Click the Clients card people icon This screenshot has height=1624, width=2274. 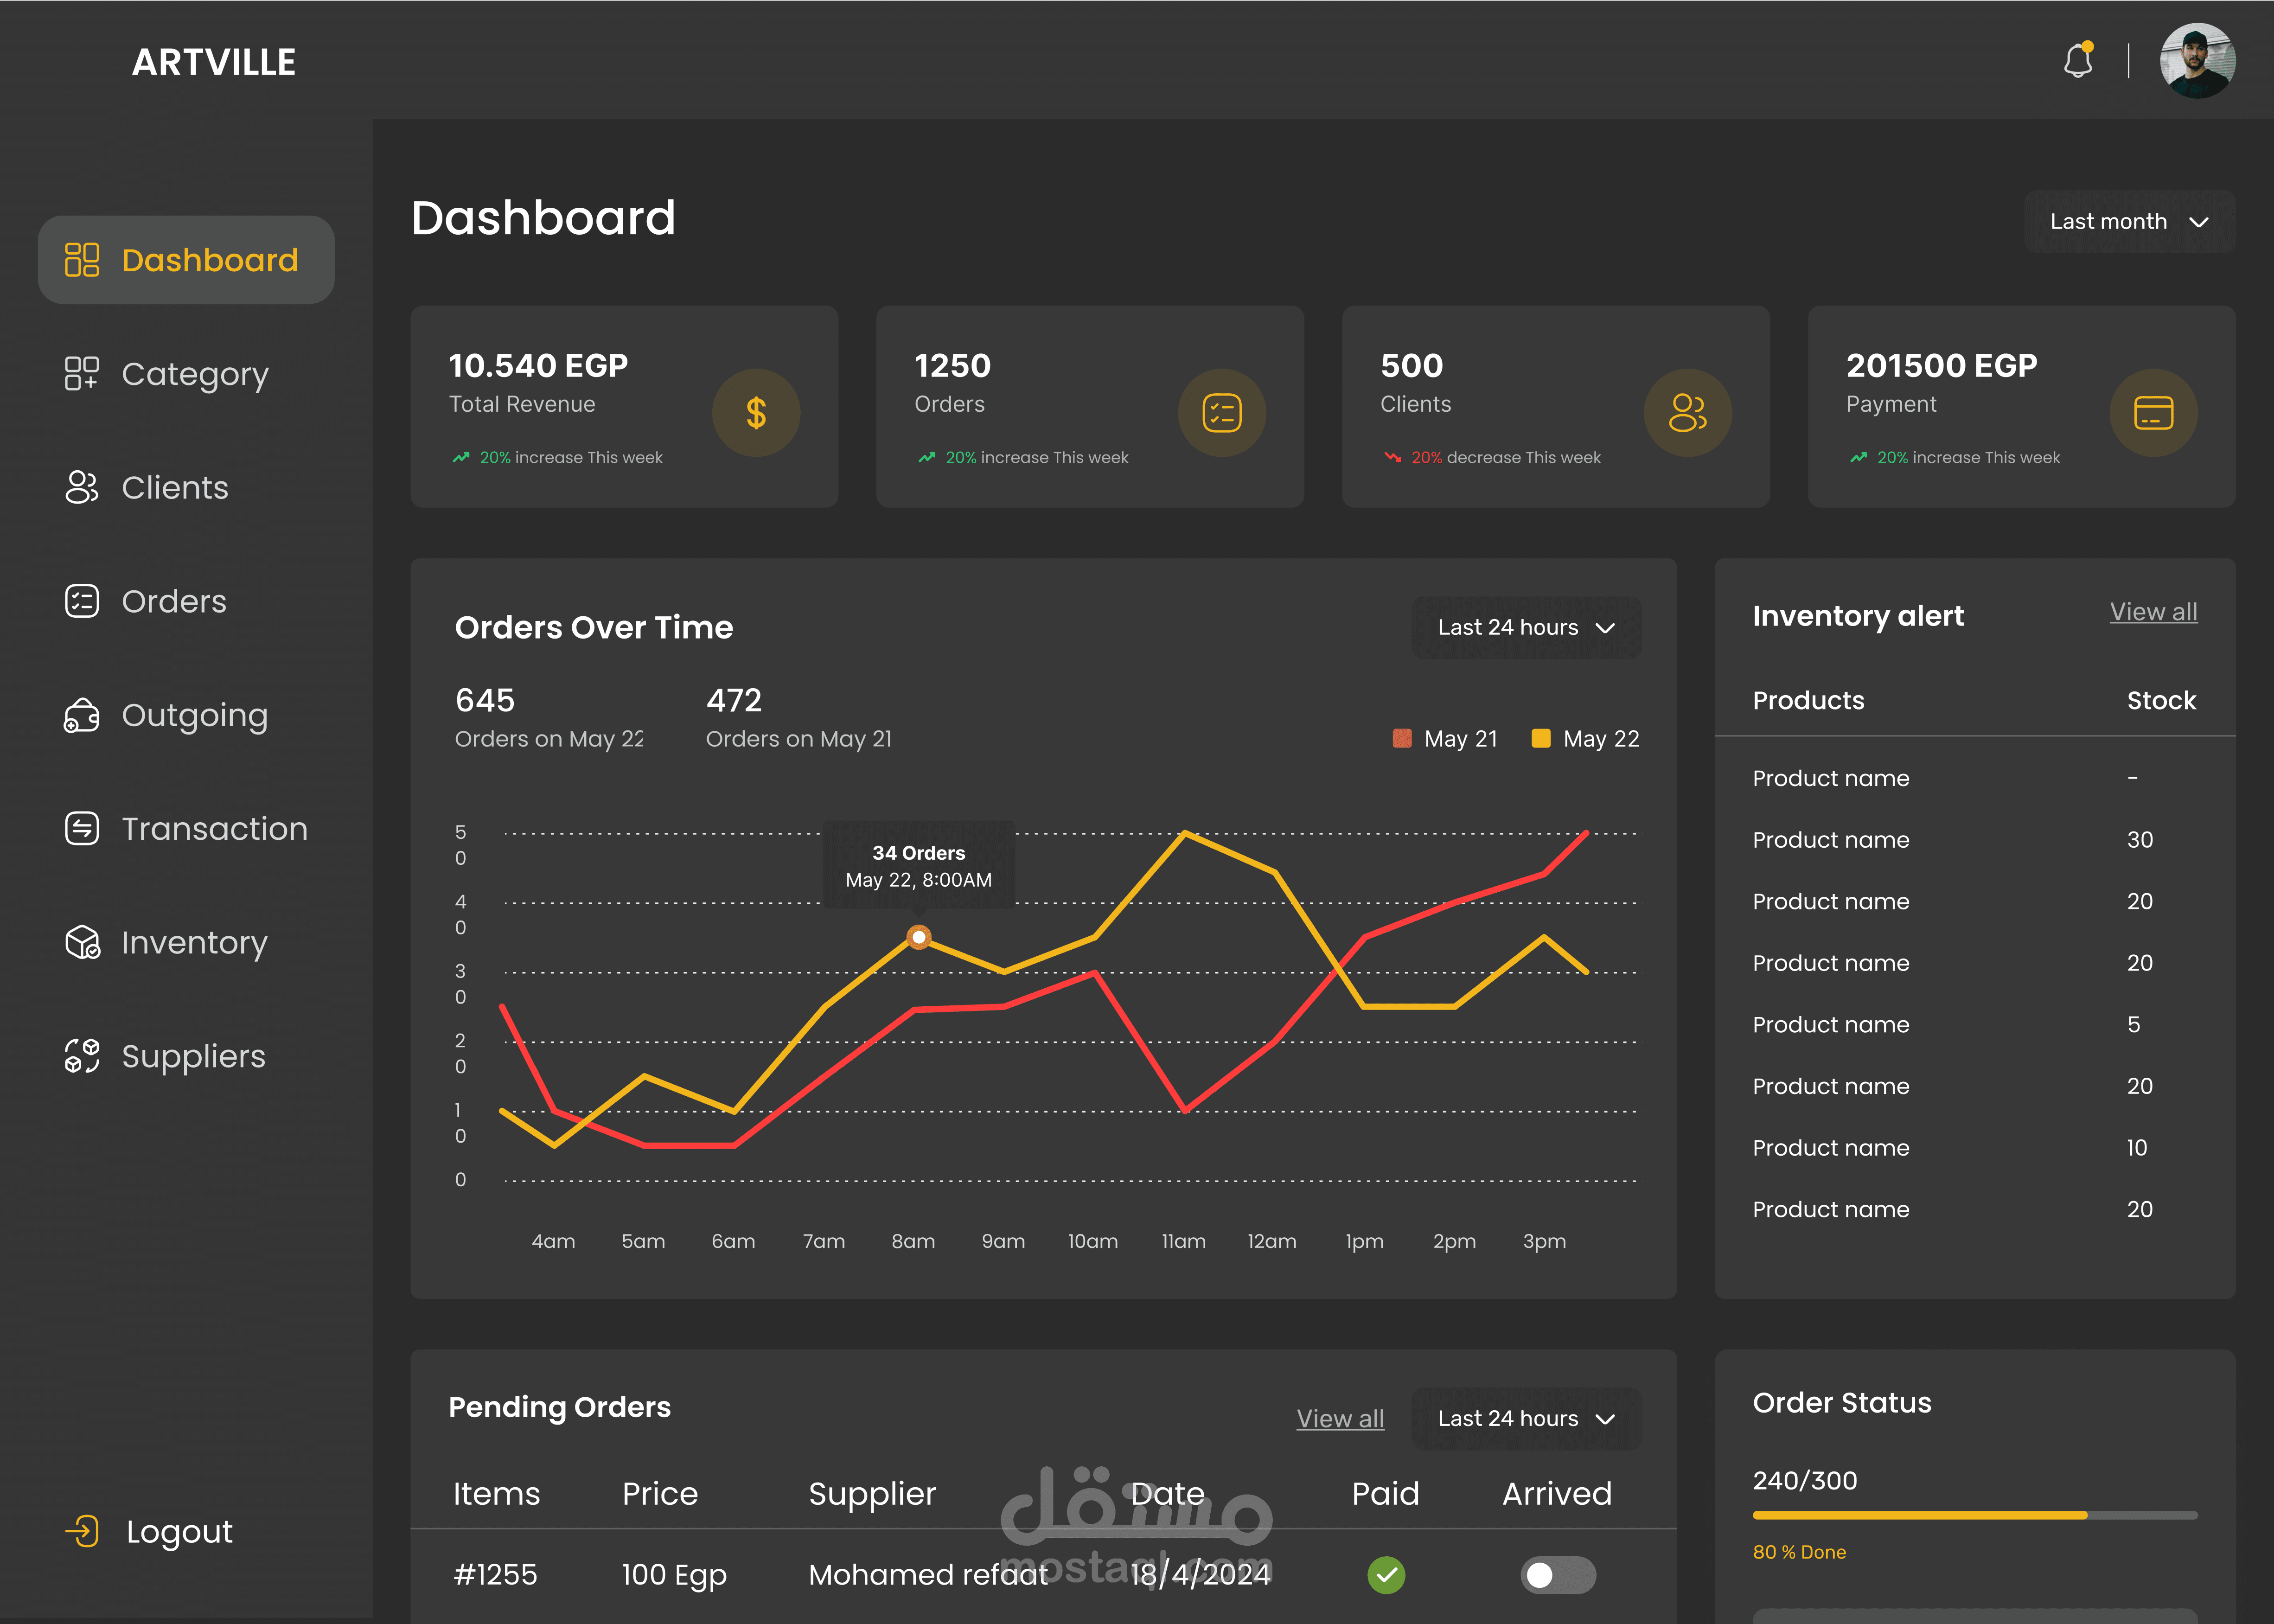(x=1688, y=413)
